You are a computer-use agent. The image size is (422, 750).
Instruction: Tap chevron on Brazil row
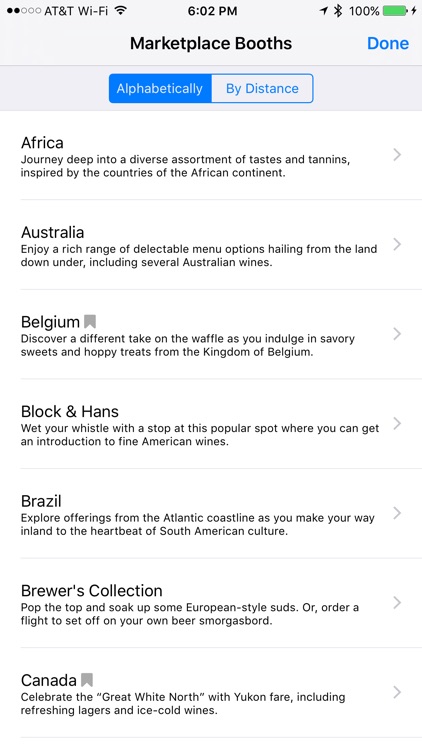click(x=397, y=513)
